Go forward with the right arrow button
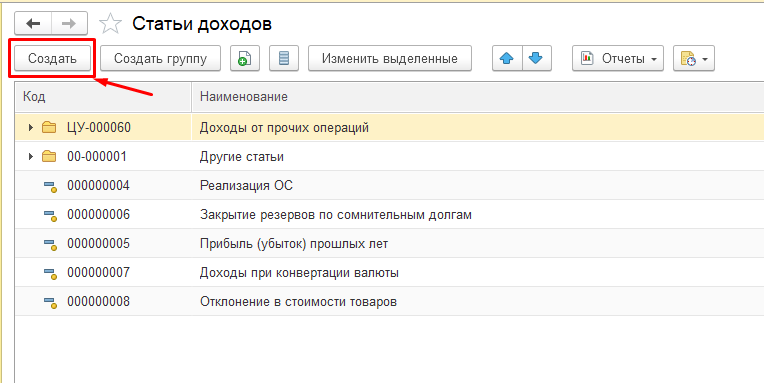The image size is (764, 383). (x=69, y=23)
